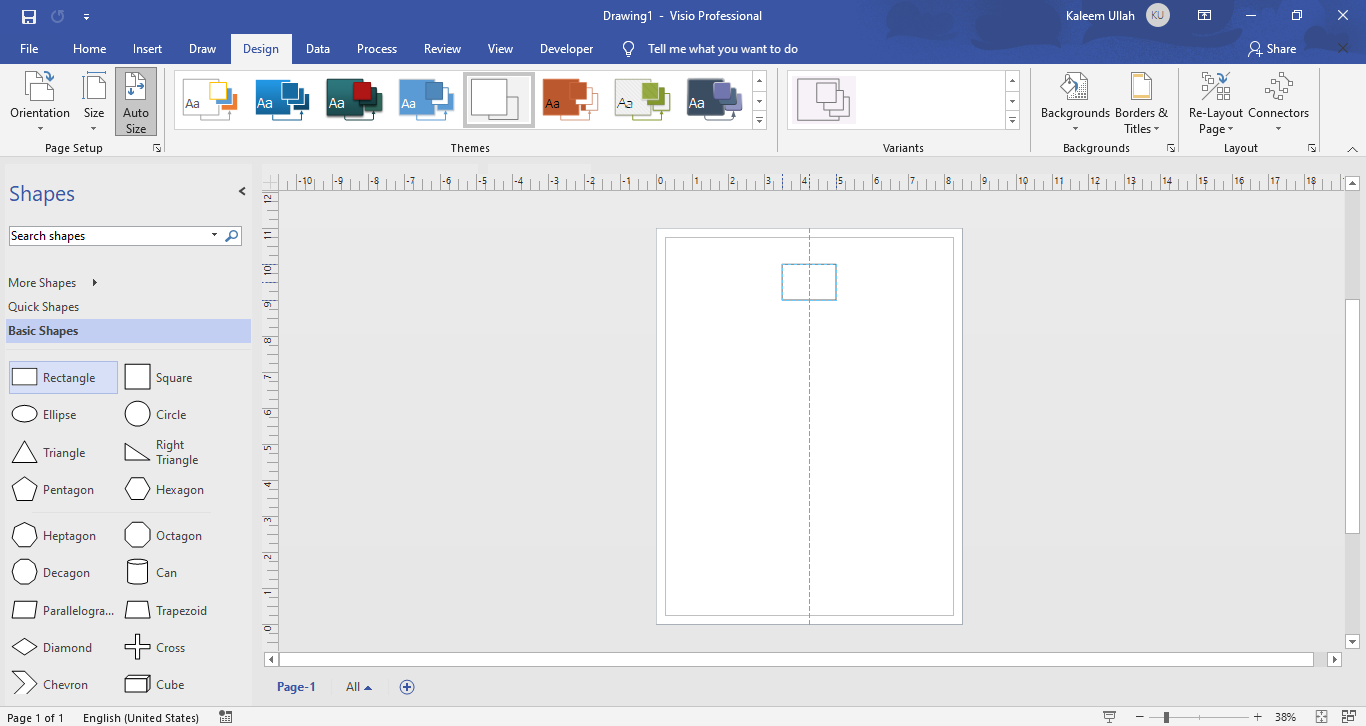This screenshot has height=726, width=1366.
Task: Select the Cross shape
Action: pyautogui.click(x=156, y=647)
